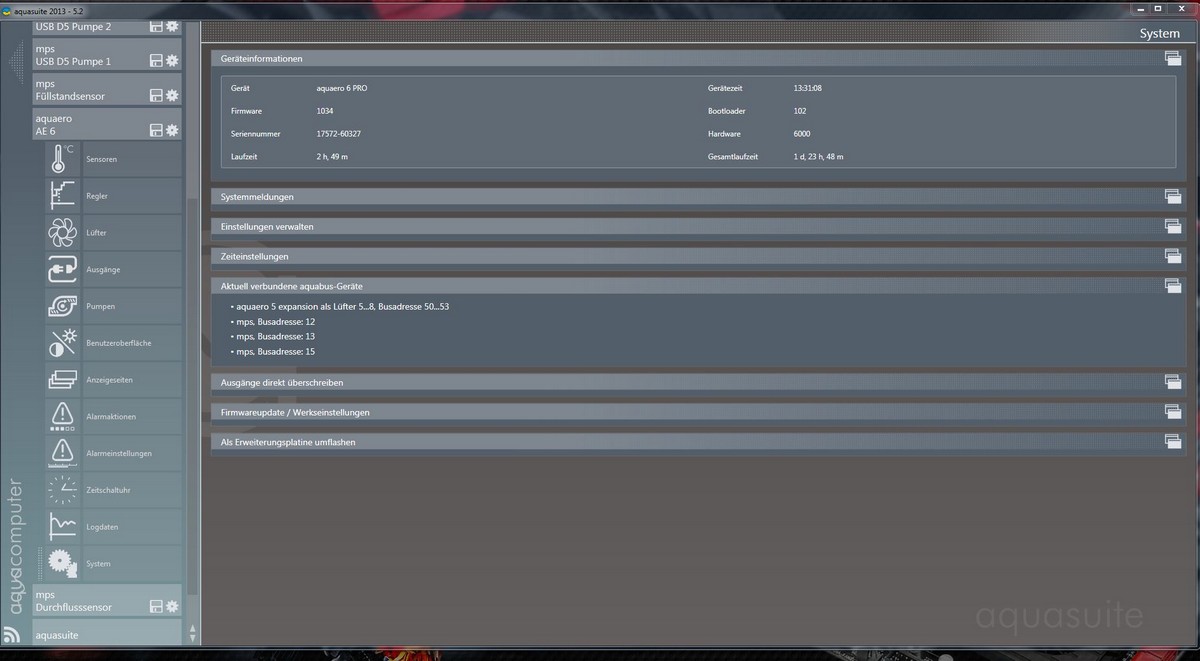Click the save icon for Füllstandsensor
This screenshot has width=1200, height=661.
156,96
